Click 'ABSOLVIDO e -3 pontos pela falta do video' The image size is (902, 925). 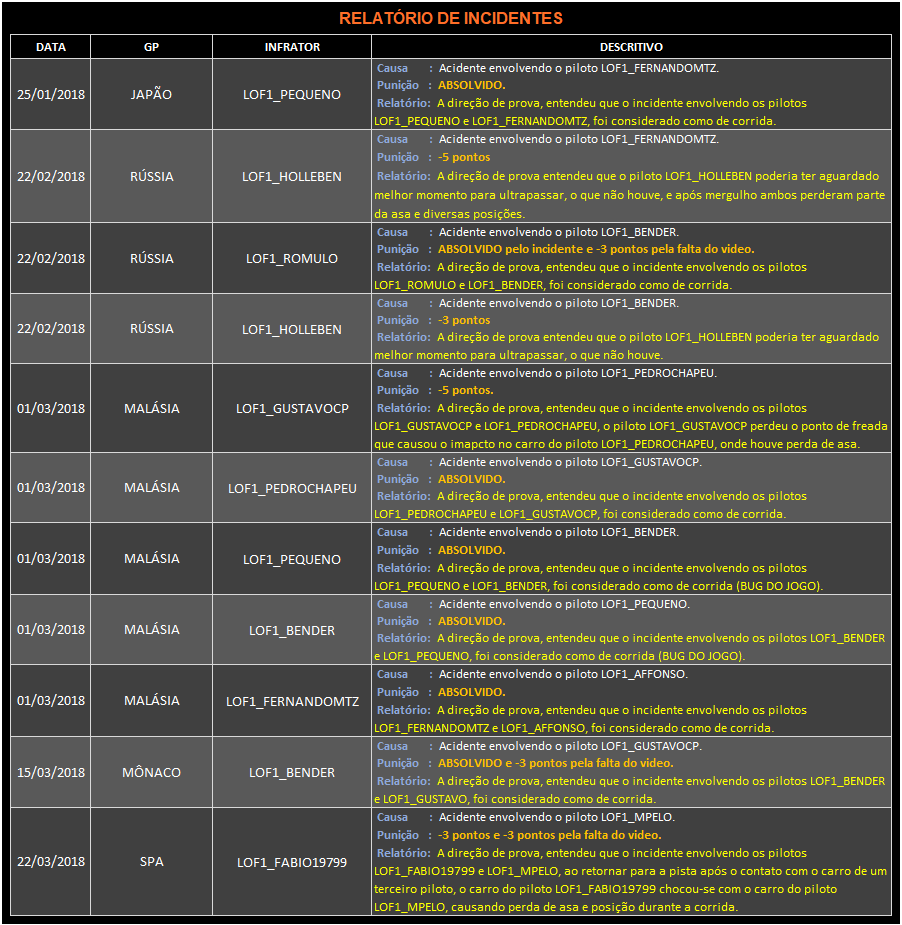point(555,763)
